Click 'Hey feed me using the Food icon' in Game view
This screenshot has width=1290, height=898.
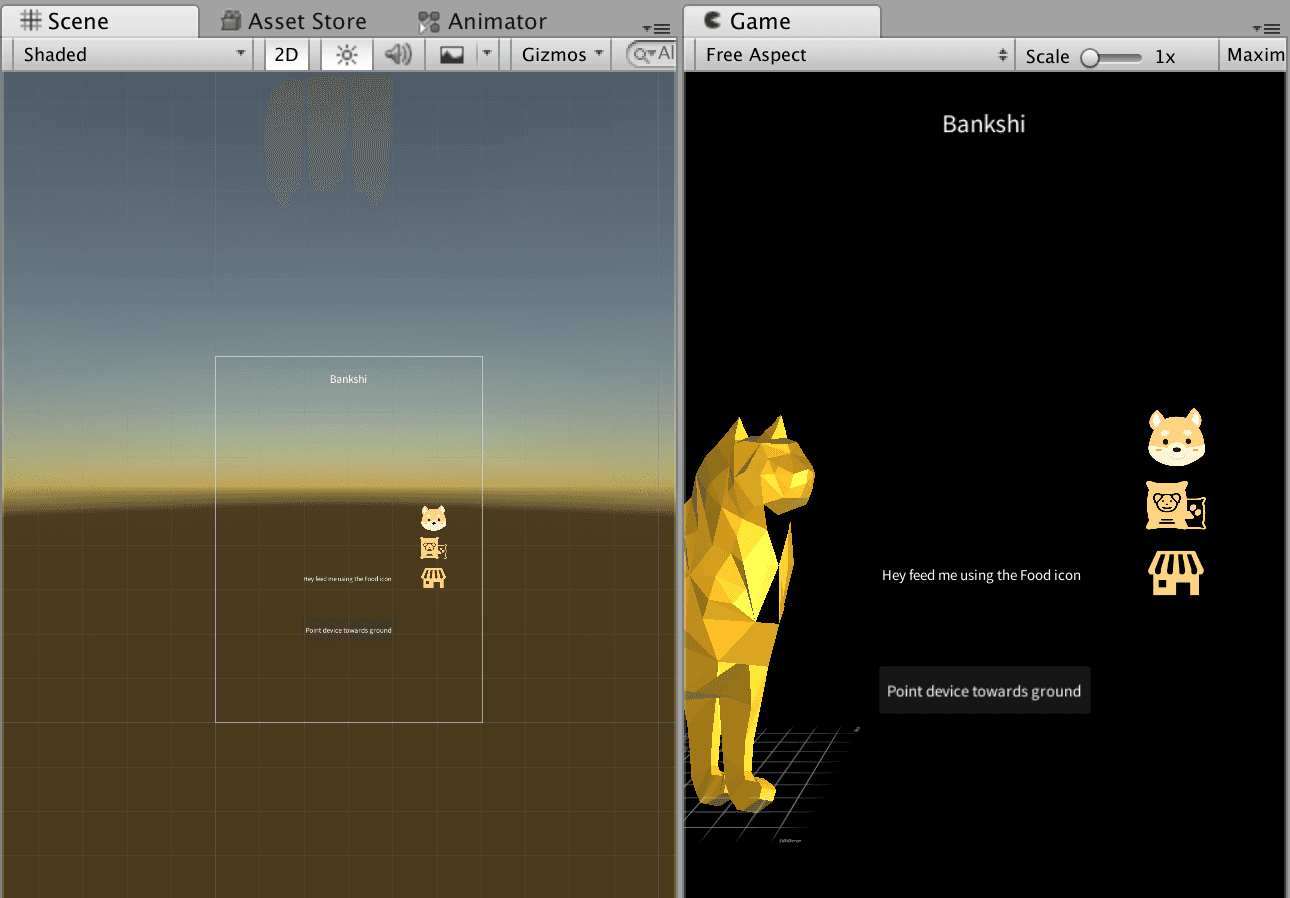coord(981,575)
